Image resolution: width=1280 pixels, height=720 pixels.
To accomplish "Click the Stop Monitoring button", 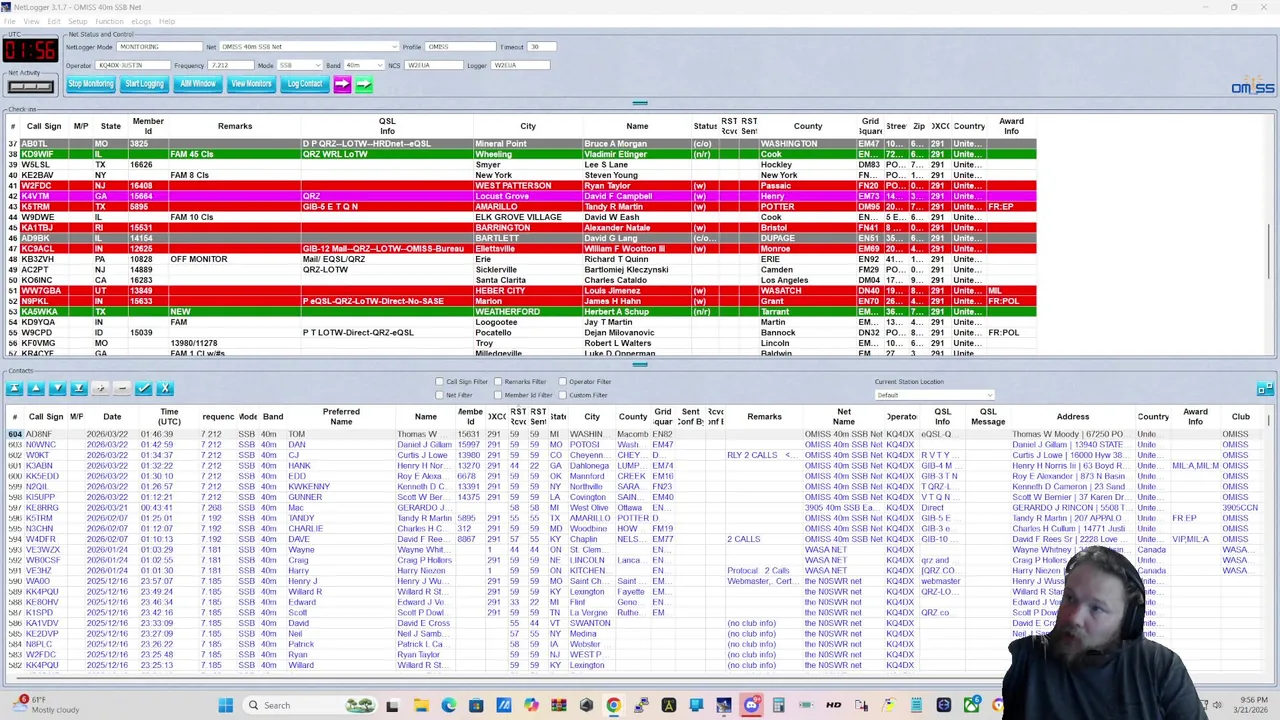I will pyautogui.click(x=91, y=84).
